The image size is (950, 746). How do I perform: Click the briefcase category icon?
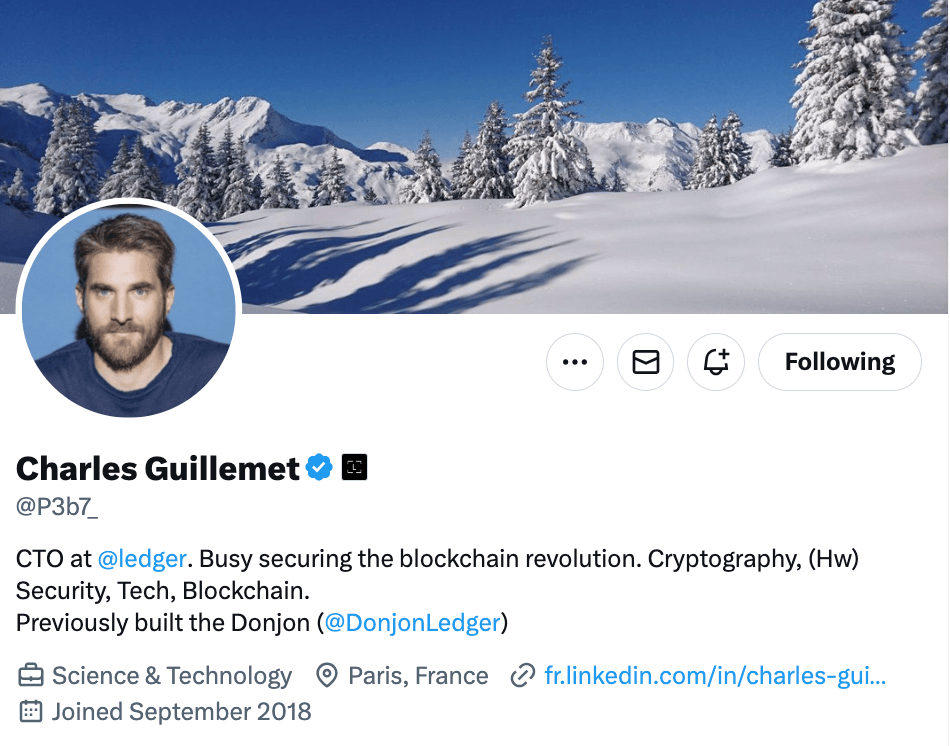pos(31,676)
